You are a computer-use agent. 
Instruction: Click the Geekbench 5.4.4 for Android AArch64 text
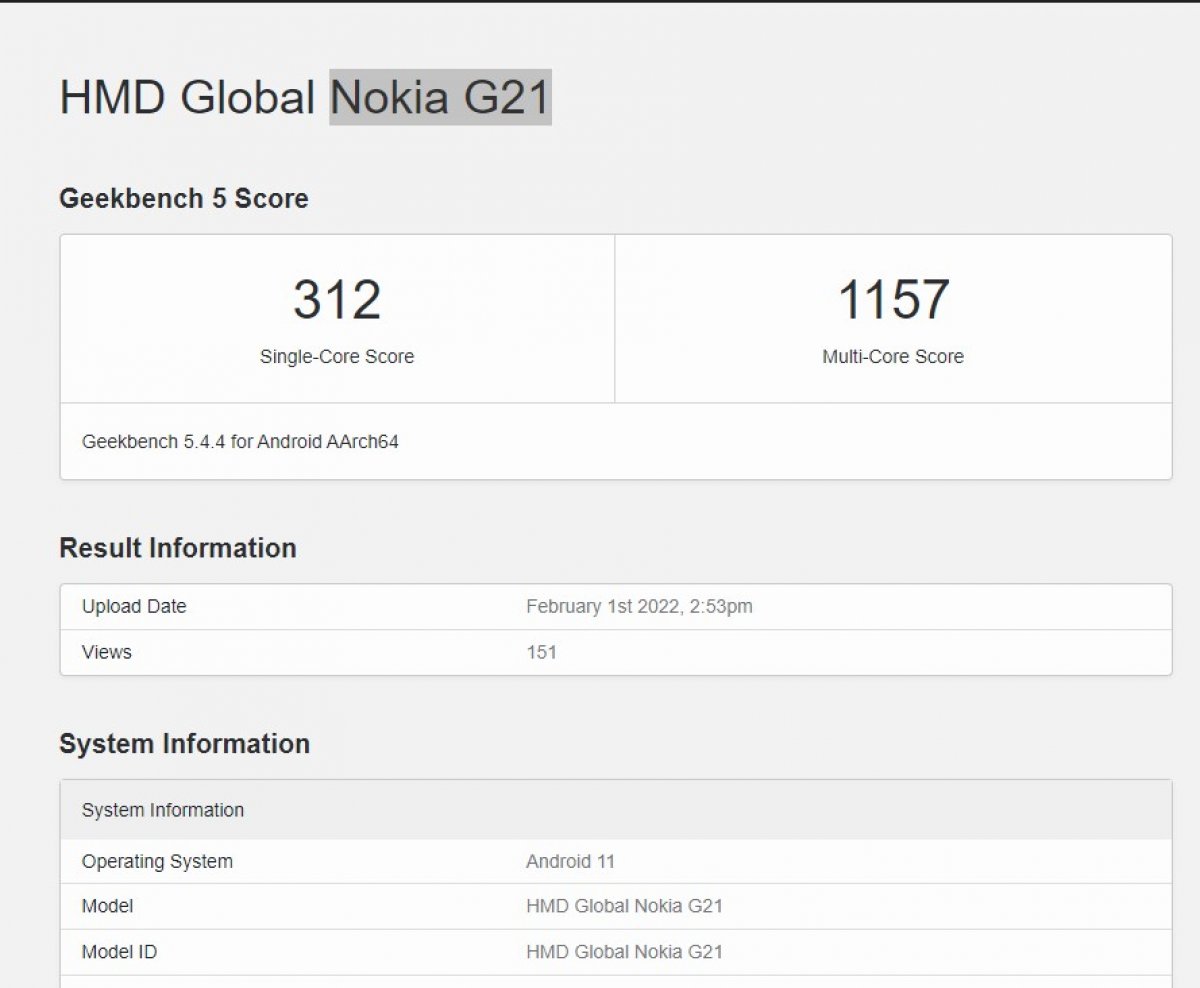[238, 441]
